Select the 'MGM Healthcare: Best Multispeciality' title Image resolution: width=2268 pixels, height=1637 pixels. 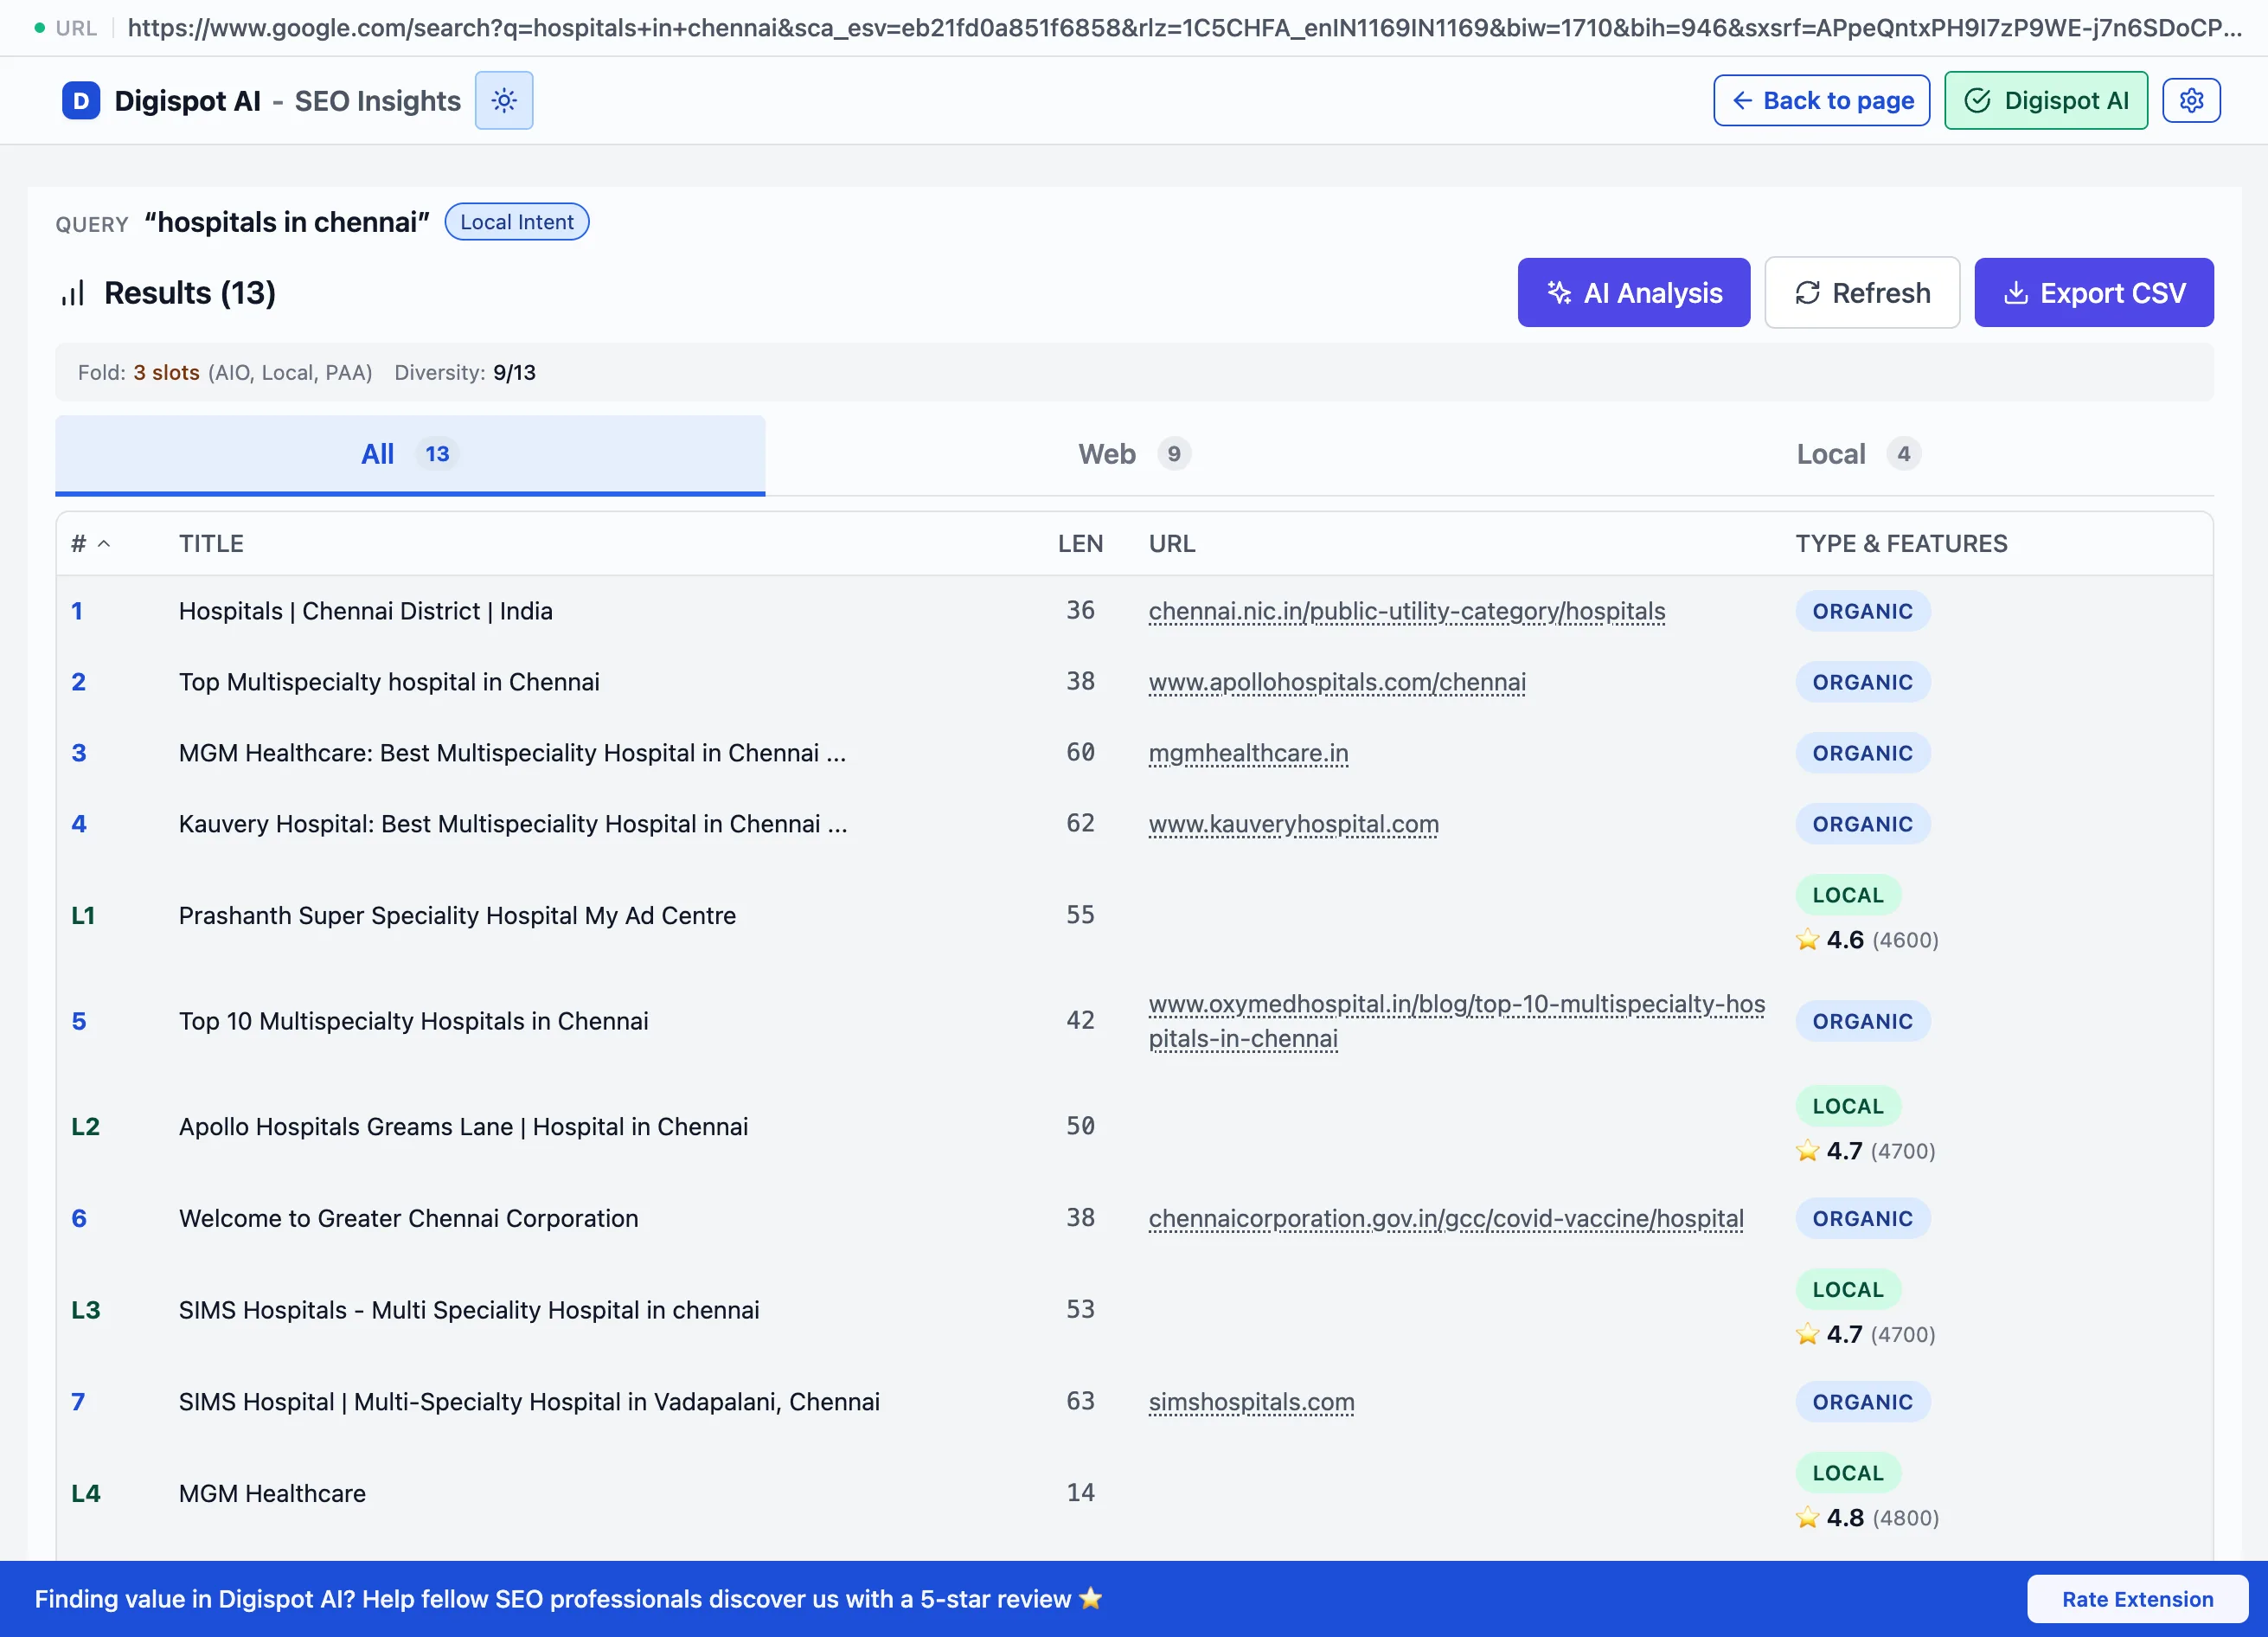(512, 753)
